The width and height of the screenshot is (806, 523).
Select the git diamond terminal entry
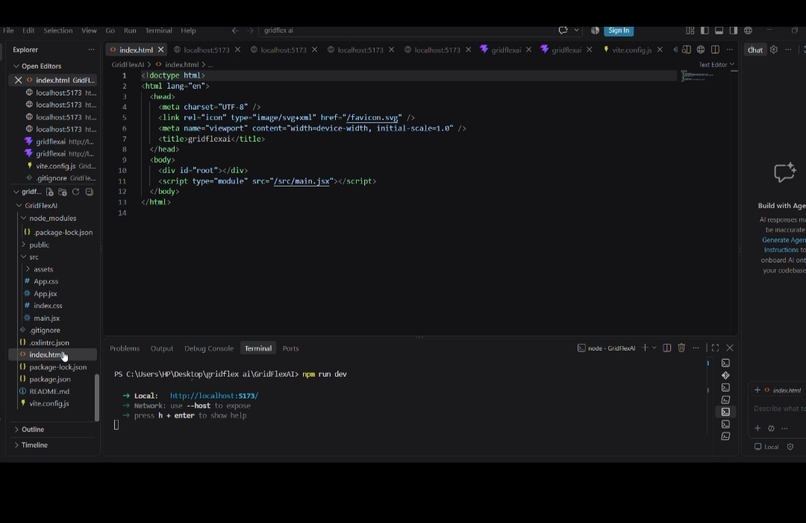tap(725, 375)
